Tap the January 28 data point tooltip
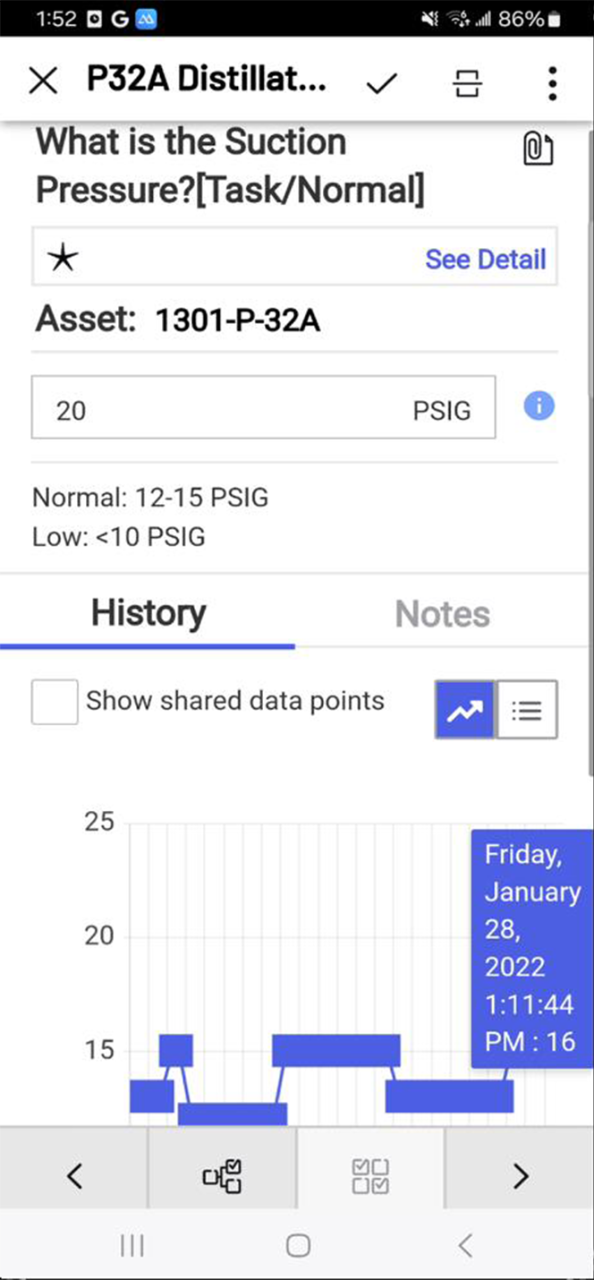 (x=532, y=947)
